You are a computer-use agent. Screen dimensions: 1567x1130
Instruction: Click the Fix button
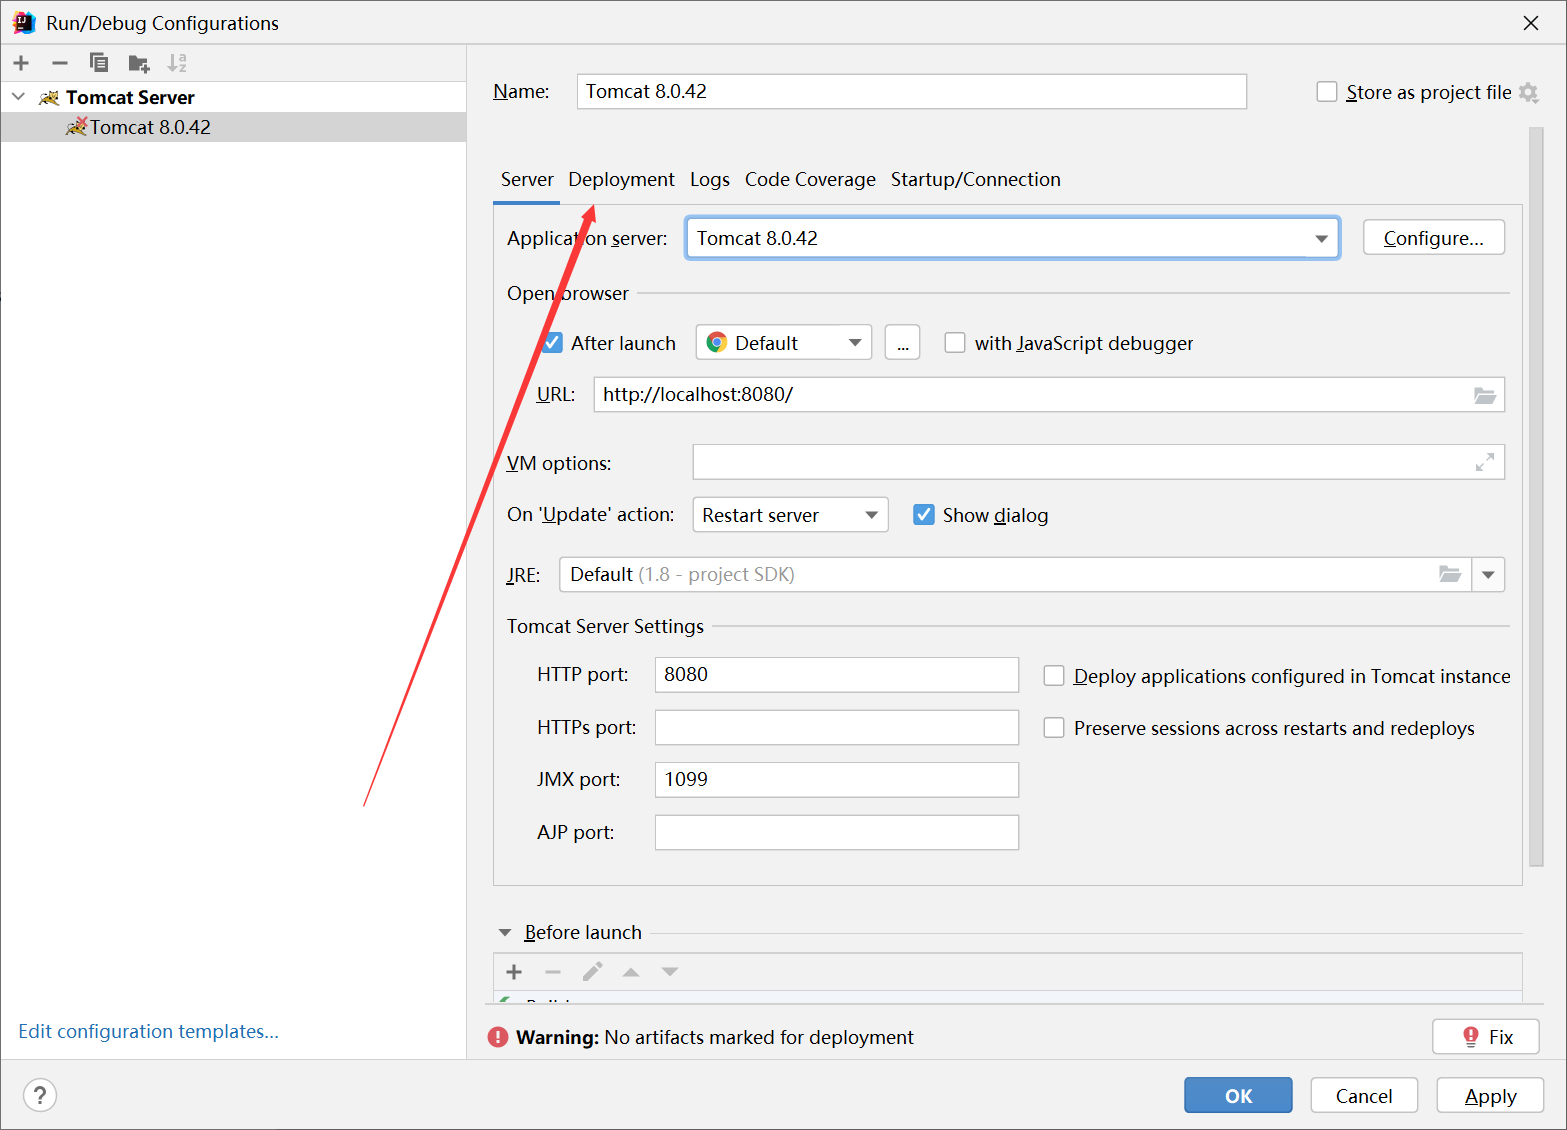coord(1486,1037)
